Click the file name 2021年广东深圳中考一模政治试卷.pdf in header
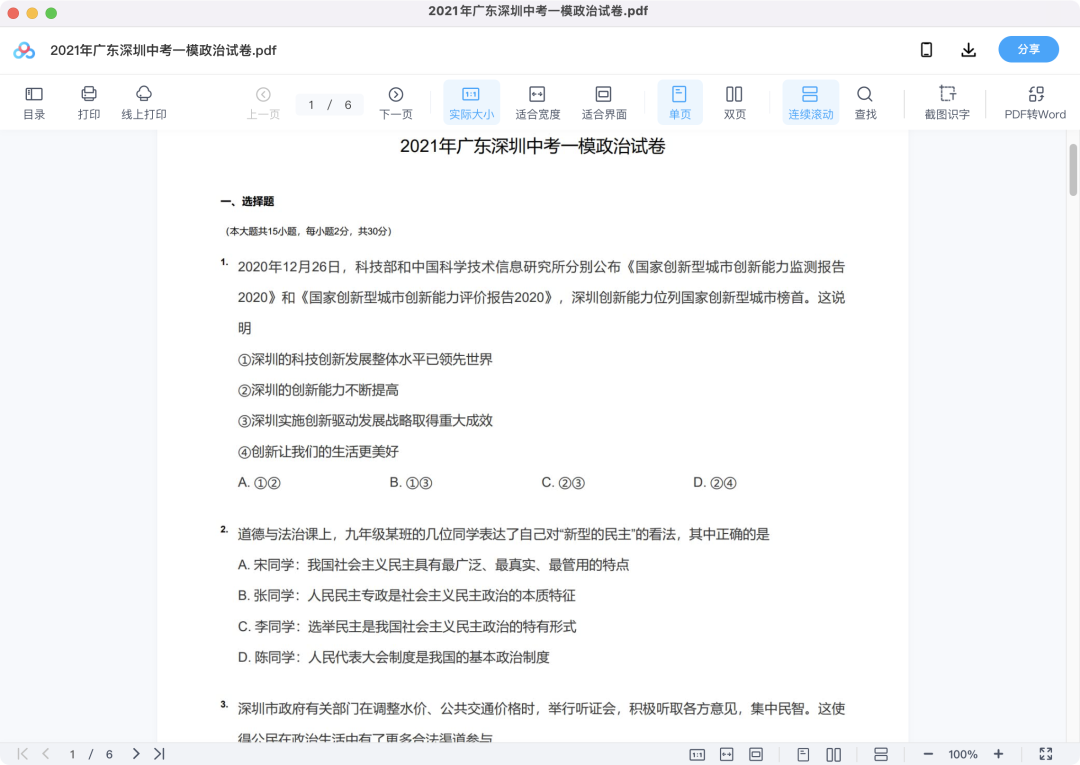Image resolution: width=1080 pixels, height=765 pixels. [x=163, y=50]
